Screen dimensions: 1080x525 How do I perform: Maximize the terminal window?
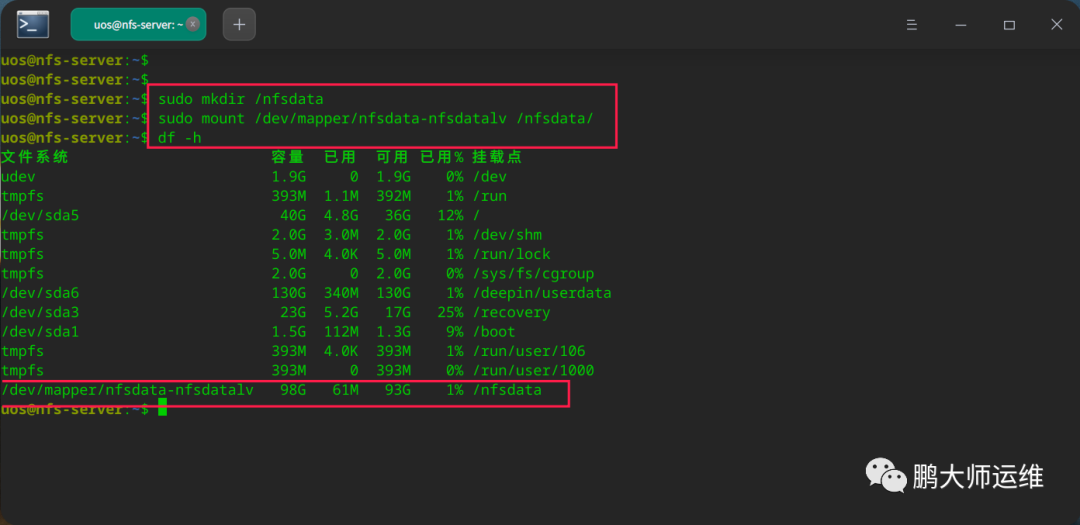[1009, 25]
